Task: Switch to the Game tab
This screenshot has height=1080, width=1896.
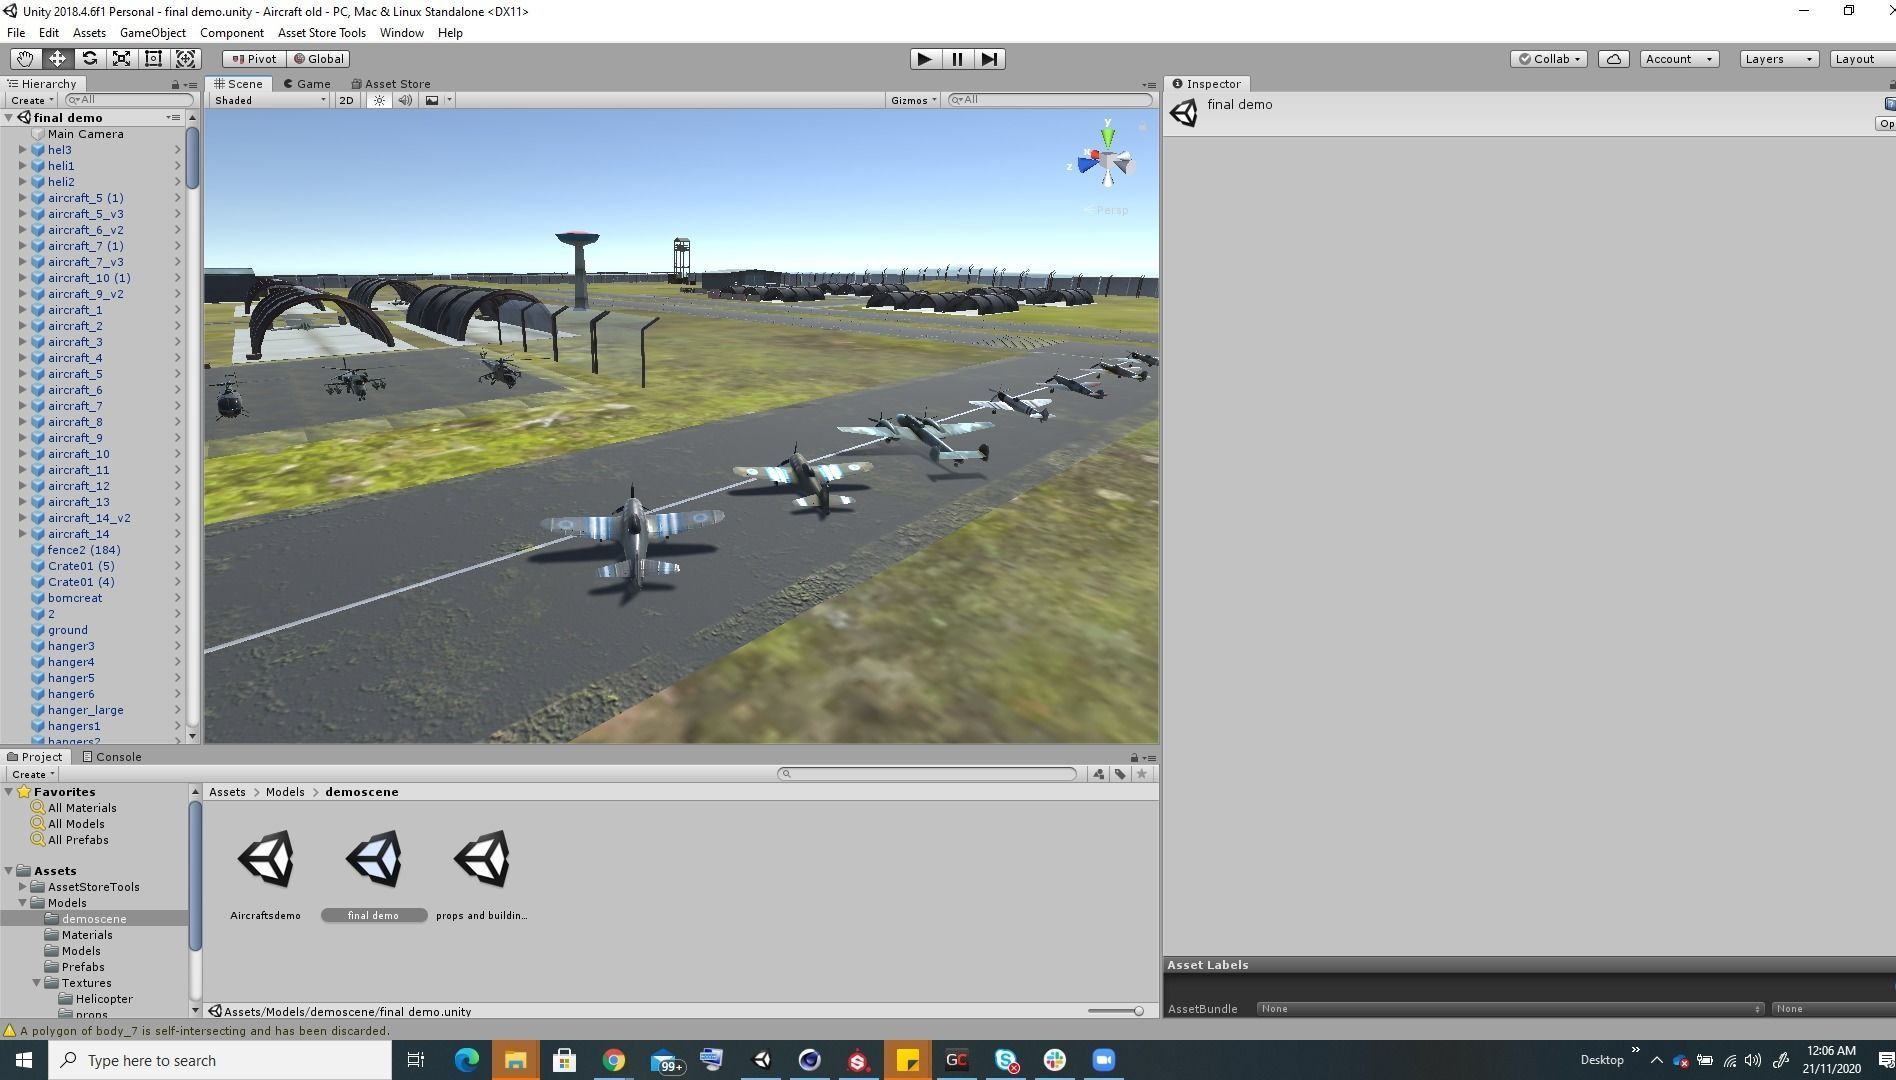Action: tap(307, 84)
